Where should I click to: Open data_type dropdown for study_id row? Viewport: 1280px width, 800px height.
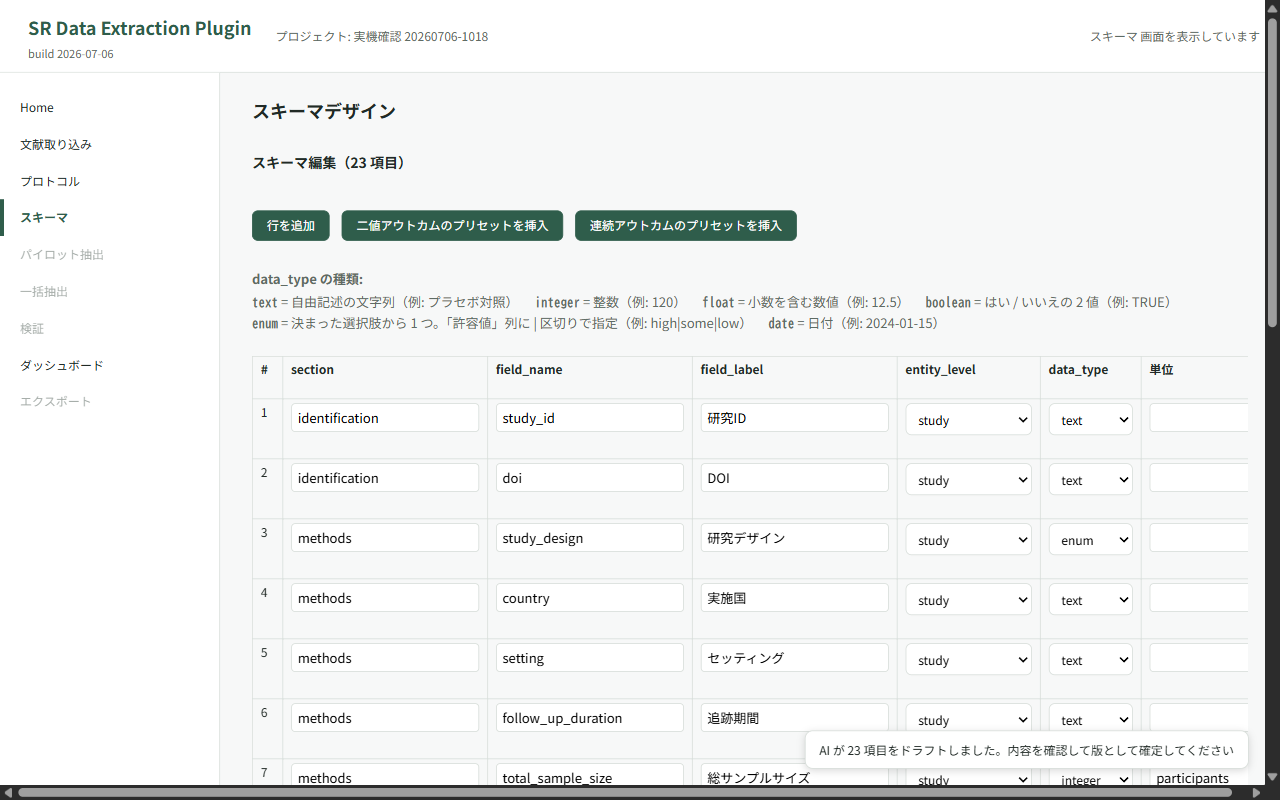pyautogui.click(x=1091, y=420)
